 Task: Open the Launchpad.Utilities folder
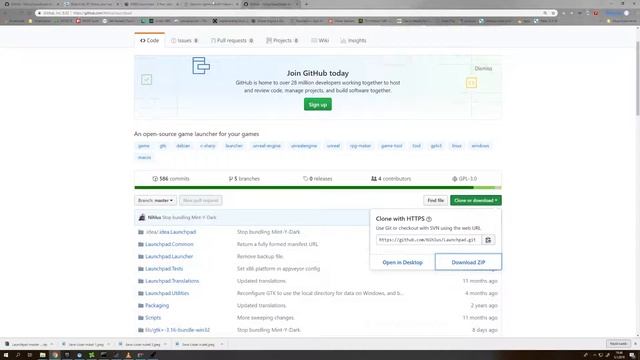coord(167,293)
